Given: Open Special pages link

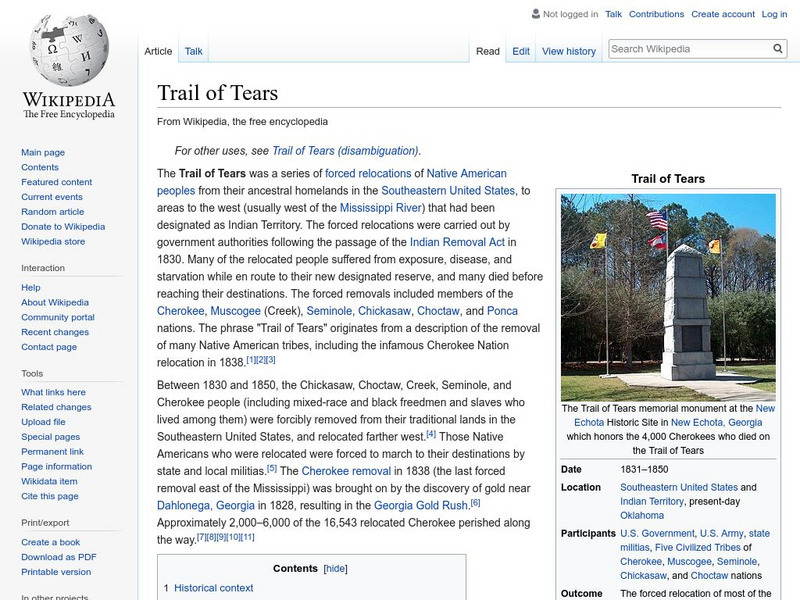Looking at the screenshot, I should (x=51, y=437).
